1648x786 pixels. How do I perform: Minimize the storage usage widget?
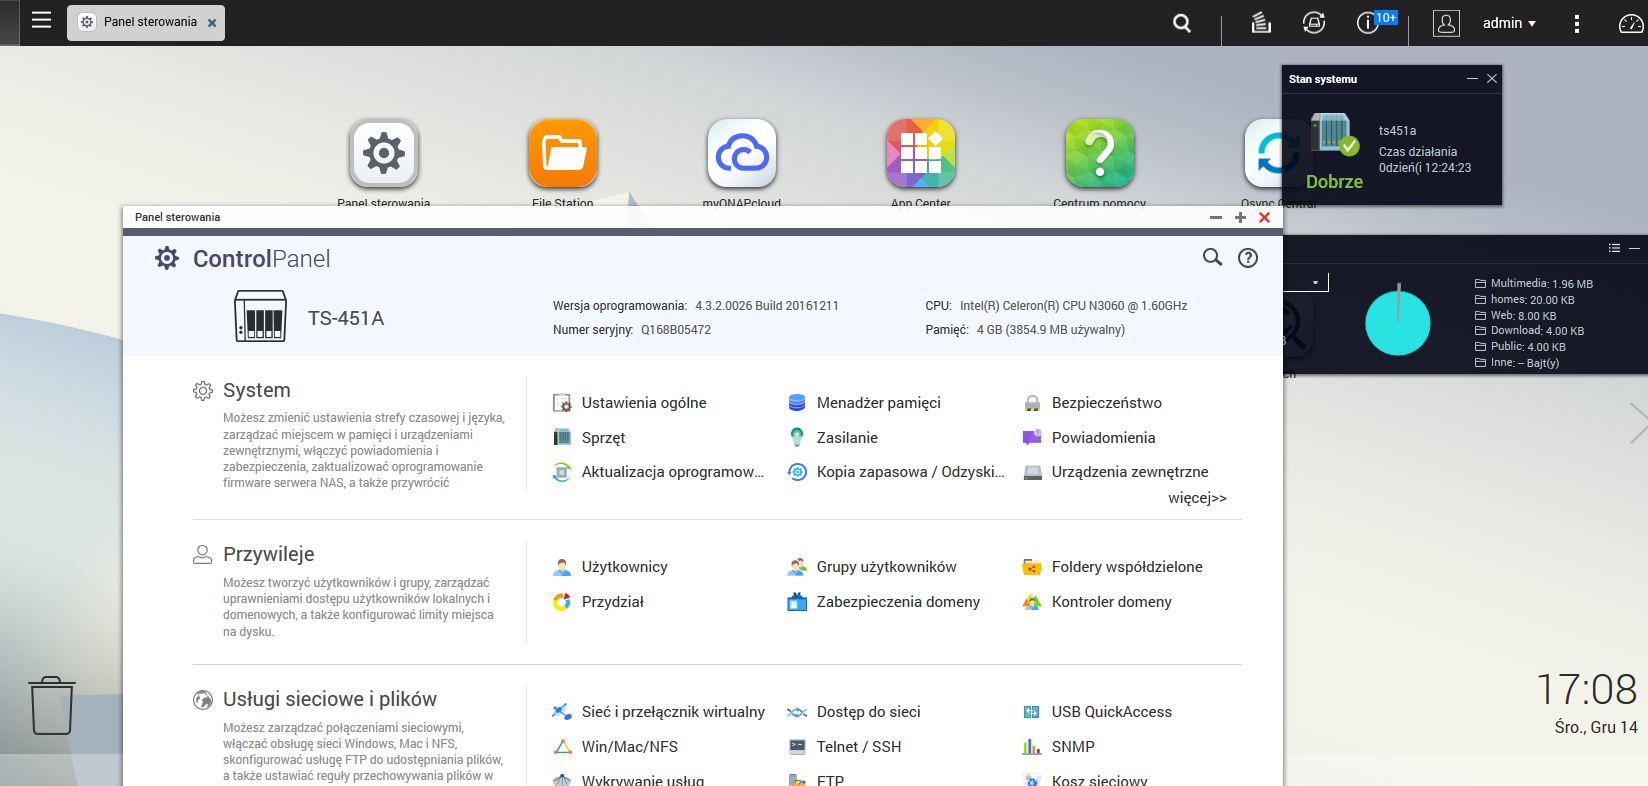click(x=1635, y=248)
